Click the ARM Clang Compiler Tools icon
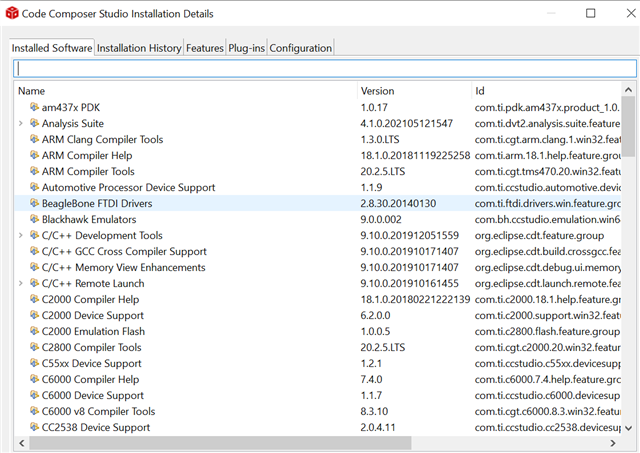Image resolution: width=640 pixels, height=453 pixels. (34, 139)
